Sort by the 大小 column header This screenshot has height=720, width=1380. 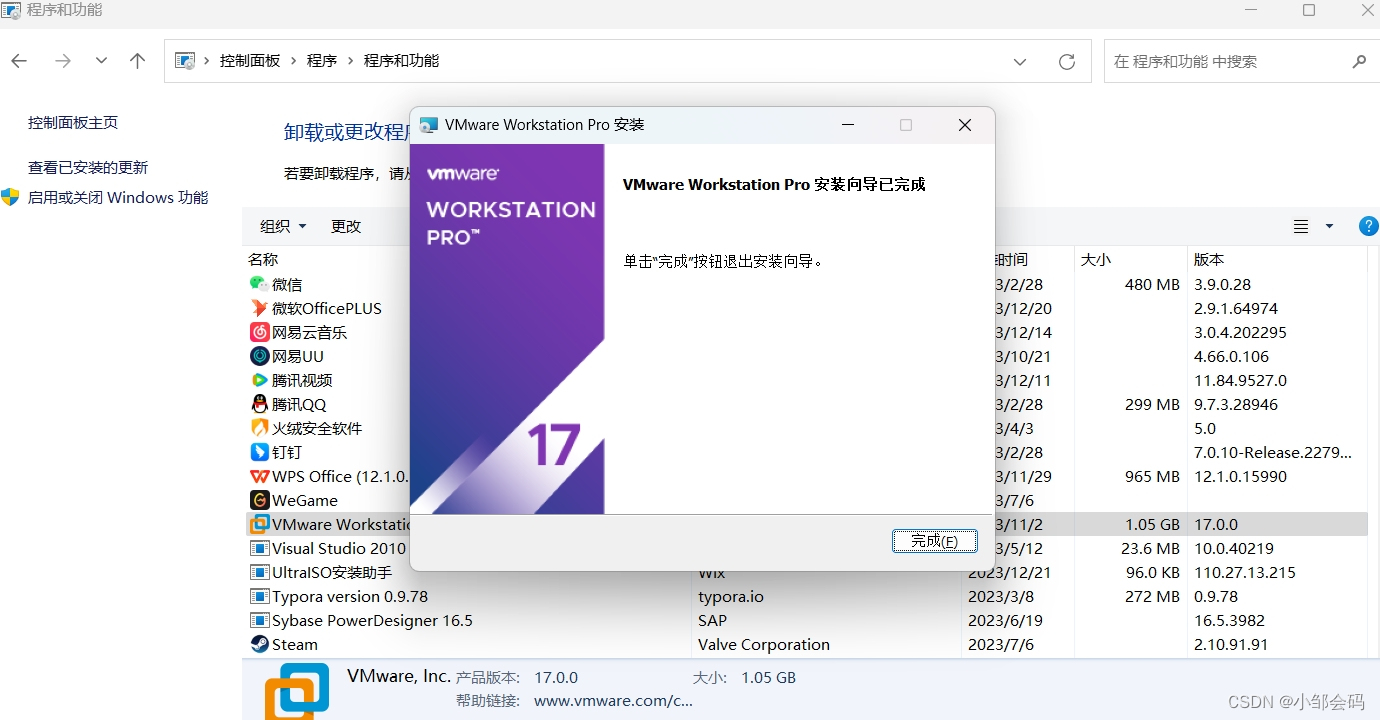[1096, 259]
